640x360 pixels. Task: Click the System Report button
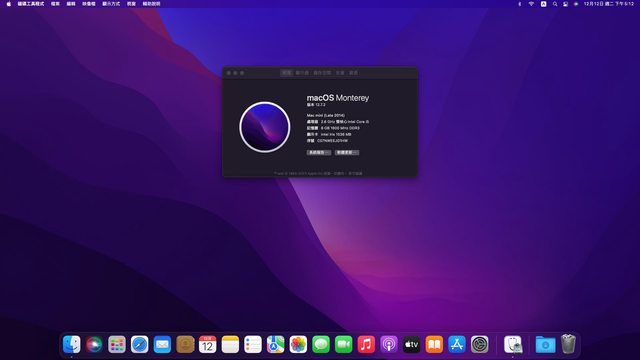319,152
